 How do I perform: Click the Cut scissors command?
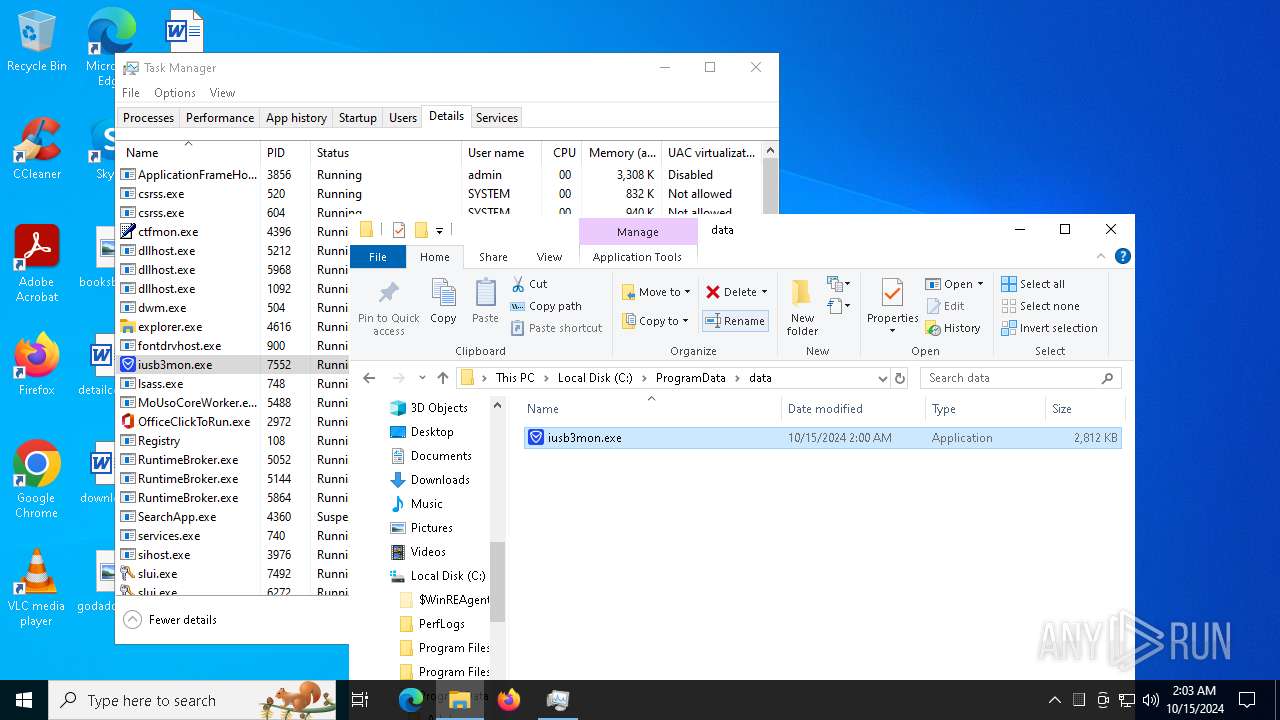click(x=529, y=284)
